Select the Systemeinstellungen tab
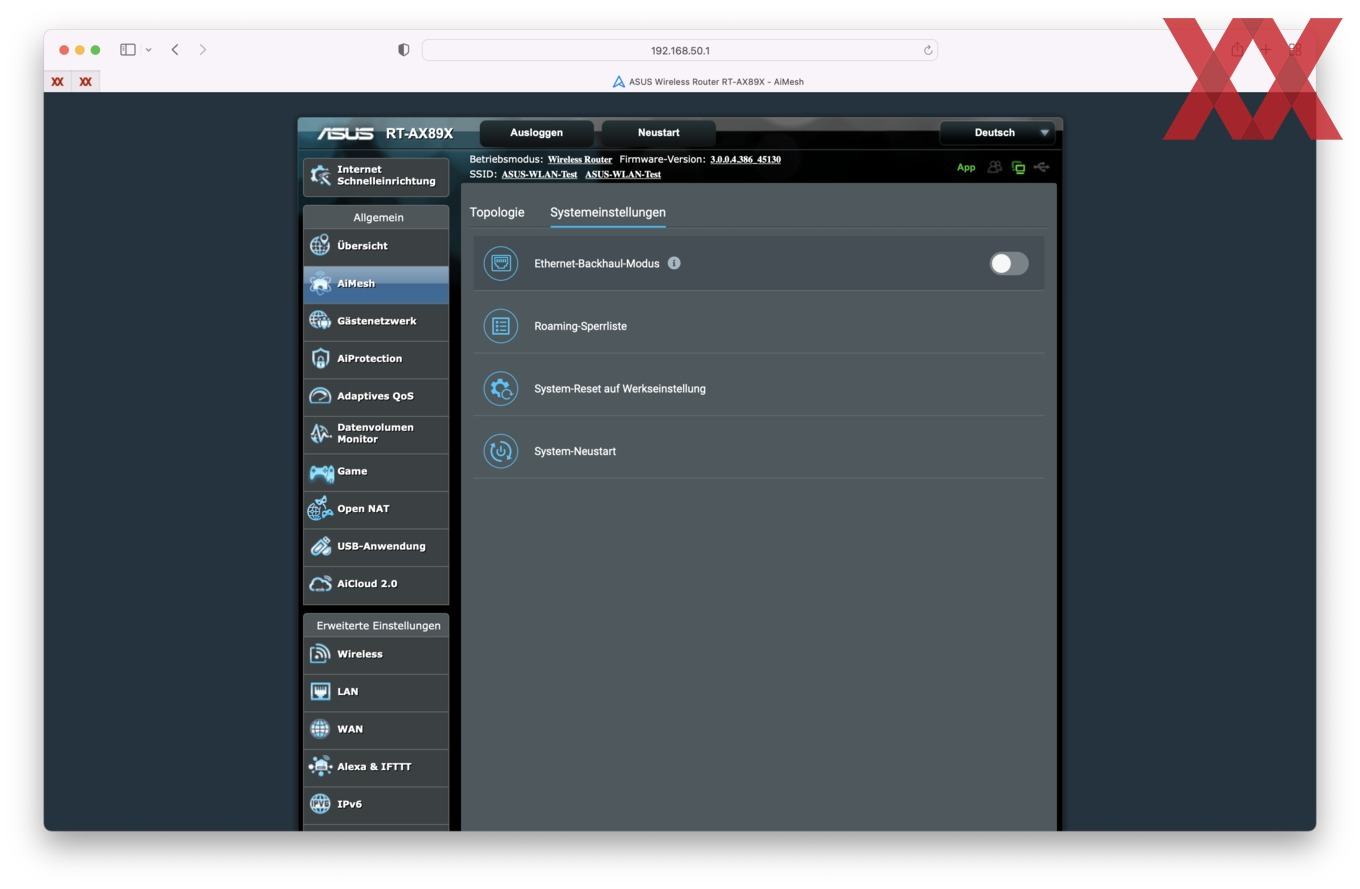1360x889 pixels. (608, 212)
